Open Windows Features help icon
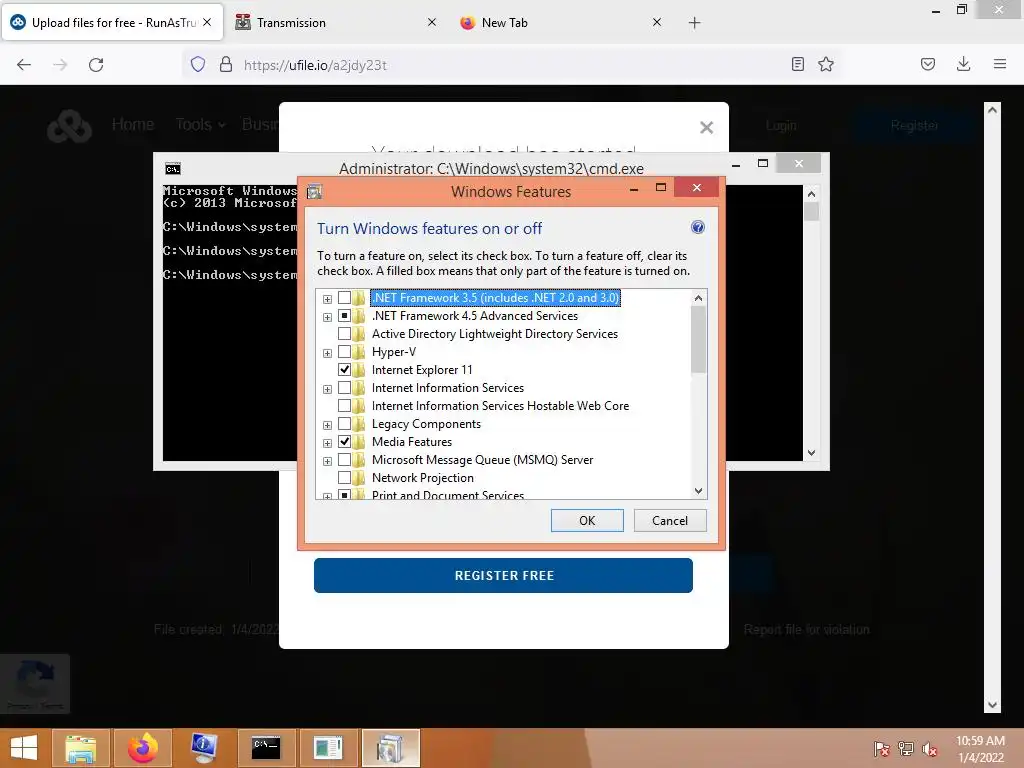This screenshot has width=1024, height=768. [x=697, y=227]
